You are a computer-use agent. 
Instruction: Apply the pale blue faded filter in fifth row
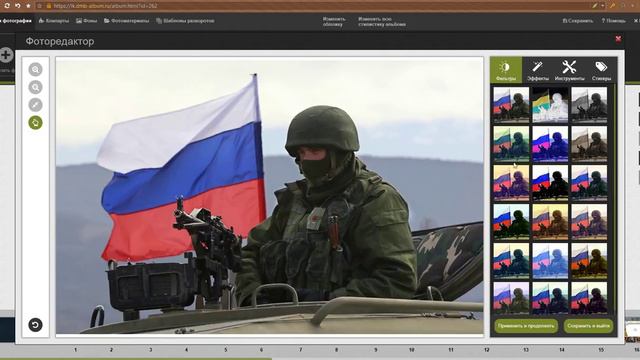(550, 261)
